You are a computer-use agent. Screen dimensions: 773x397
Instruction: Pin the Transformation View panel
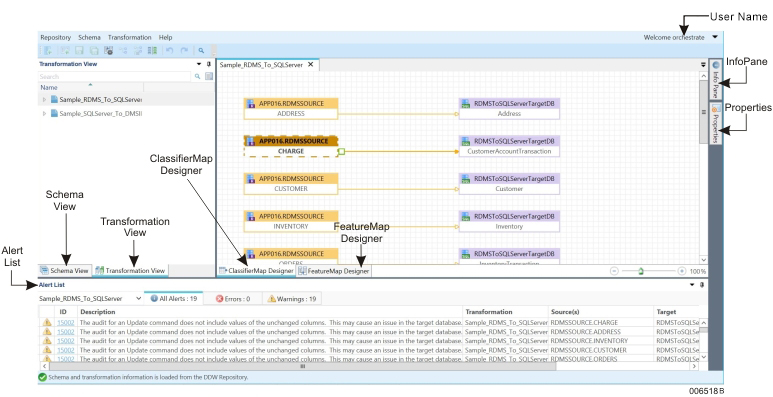(x=209, y=64)
